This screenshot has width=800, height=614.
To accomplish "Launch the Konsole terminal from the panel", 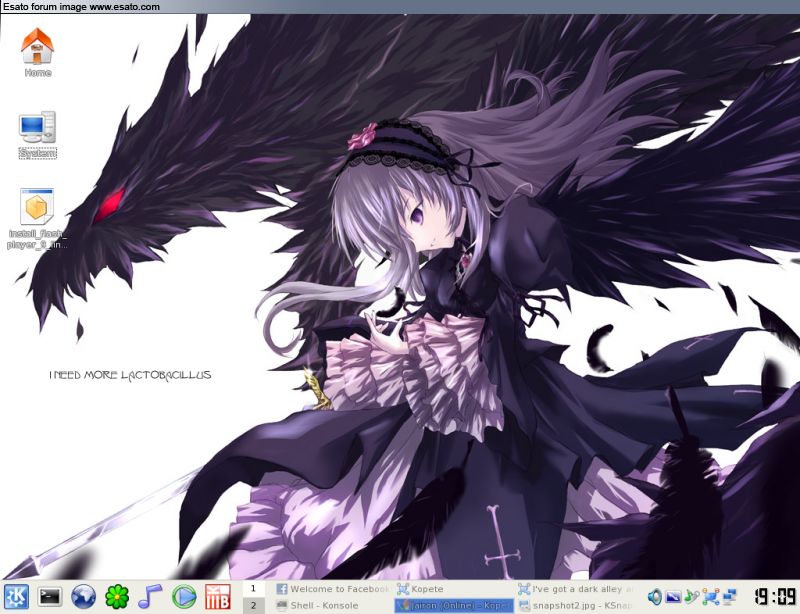I will (50, 597).
